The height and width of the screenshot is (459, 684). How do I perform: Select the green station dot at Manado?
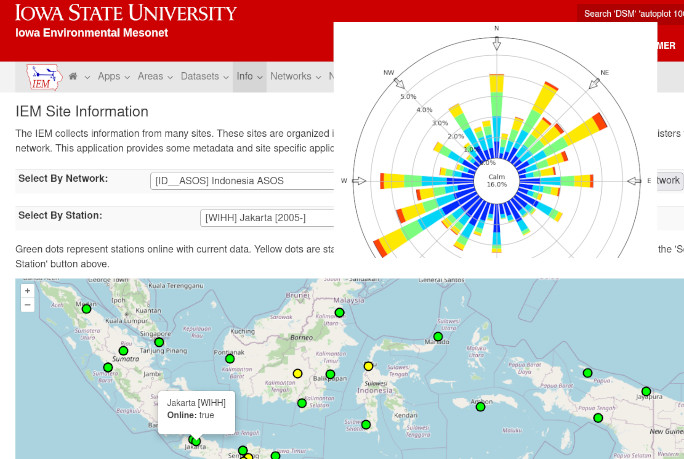click(x=438, y=336)
